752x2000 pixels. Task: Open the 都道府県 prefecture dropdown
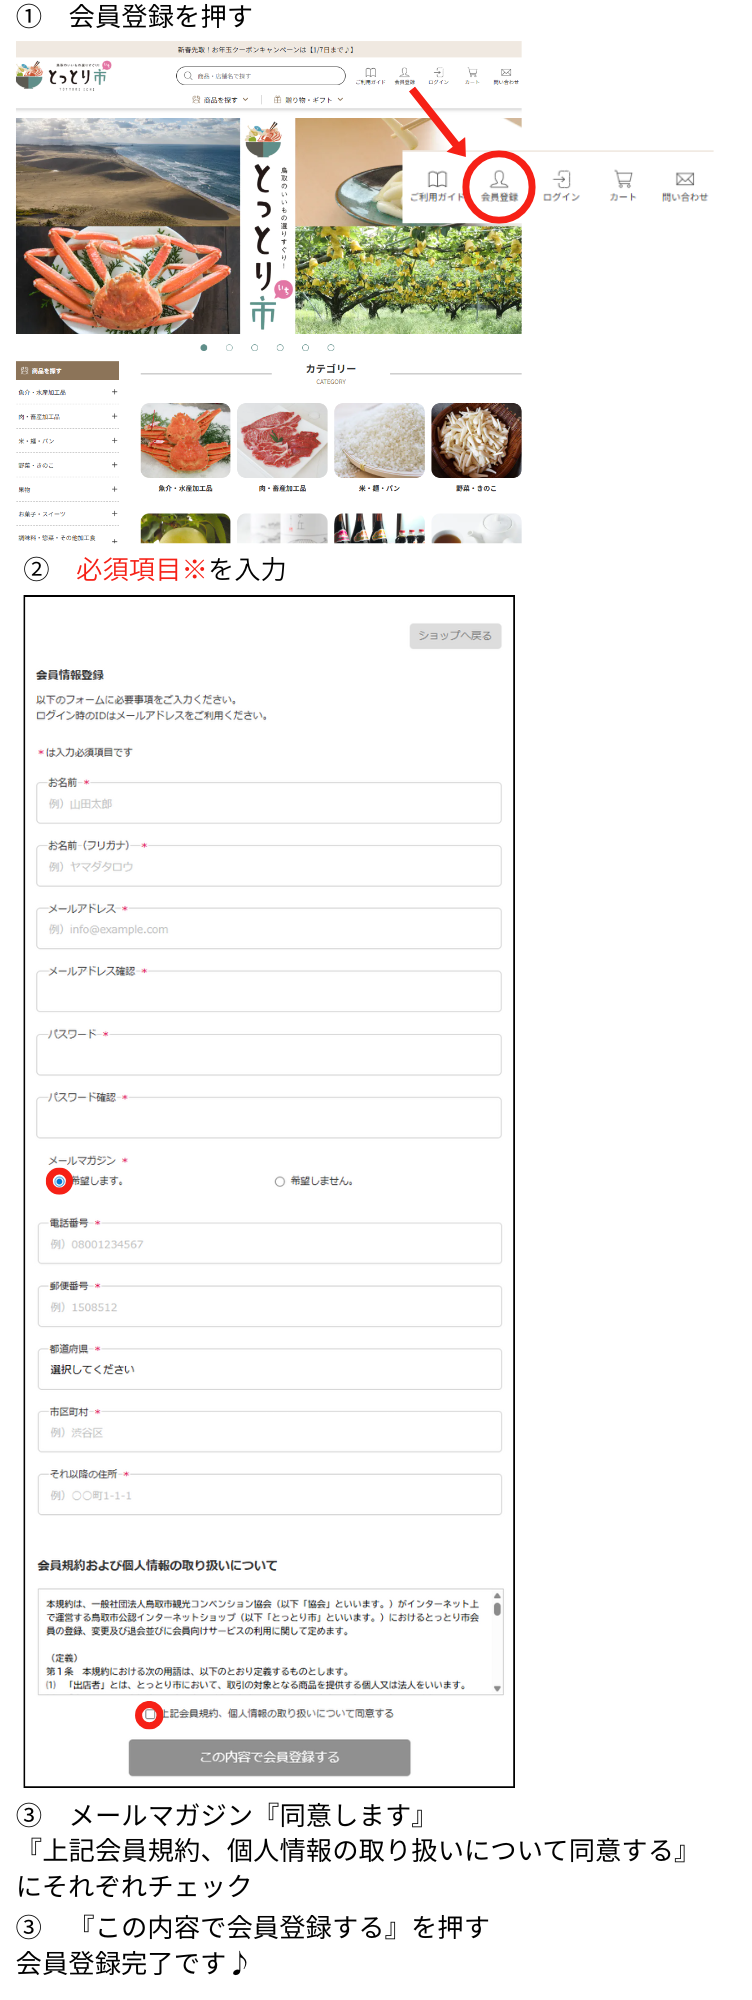269,1369
